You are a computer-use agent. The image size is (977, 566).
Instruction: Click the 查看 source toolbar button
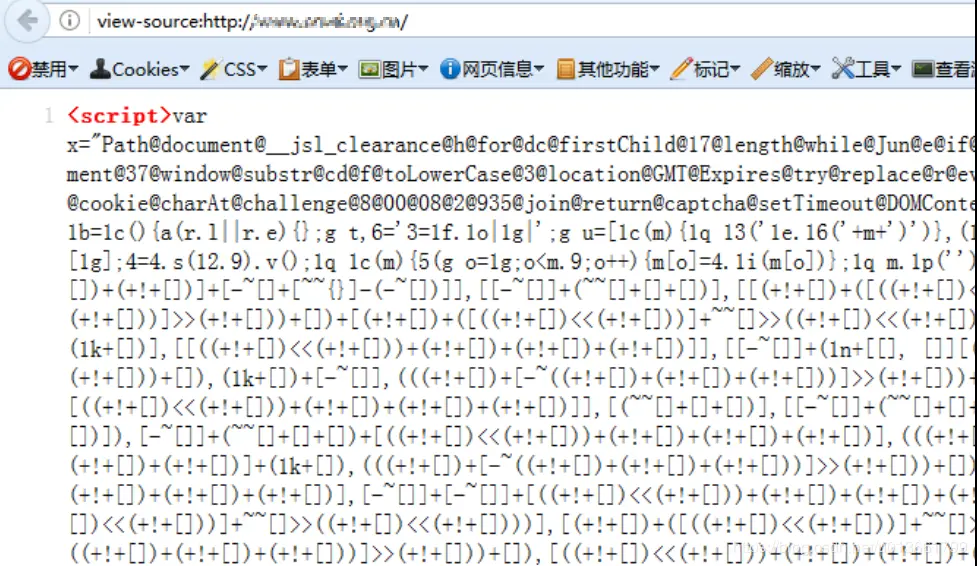click(943, 69)
